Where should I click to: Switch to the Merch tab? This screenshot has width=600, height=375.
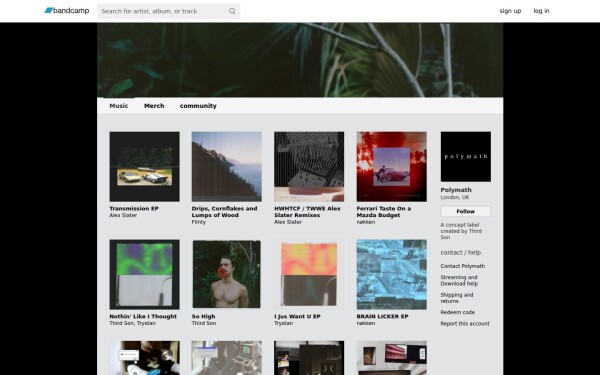point(154,106)
